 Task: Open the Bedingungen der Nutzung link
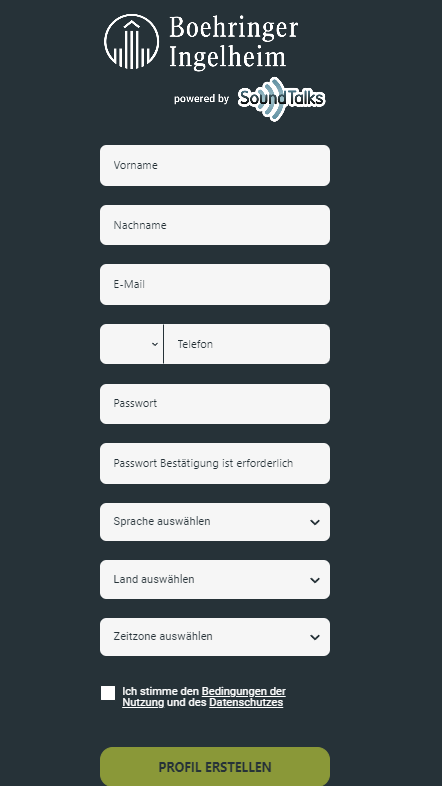244,692
